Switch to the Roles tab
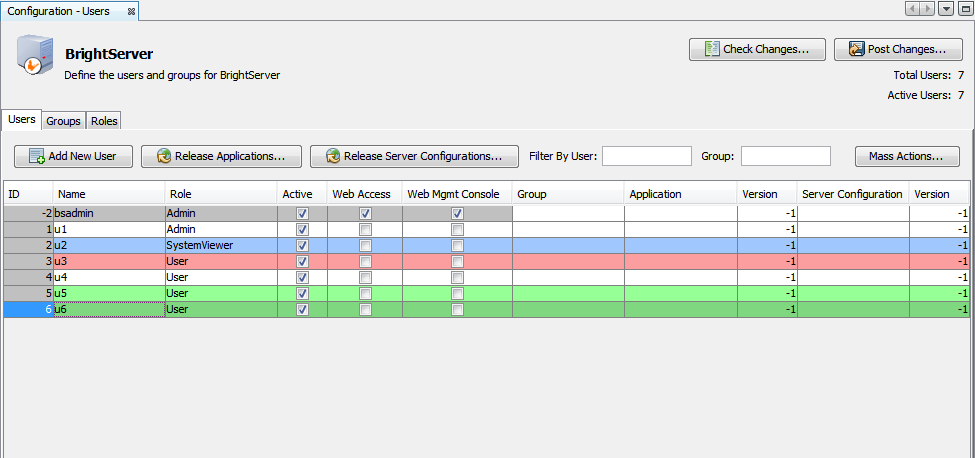The width and height of the screenshot is (975, 458). 104,121
